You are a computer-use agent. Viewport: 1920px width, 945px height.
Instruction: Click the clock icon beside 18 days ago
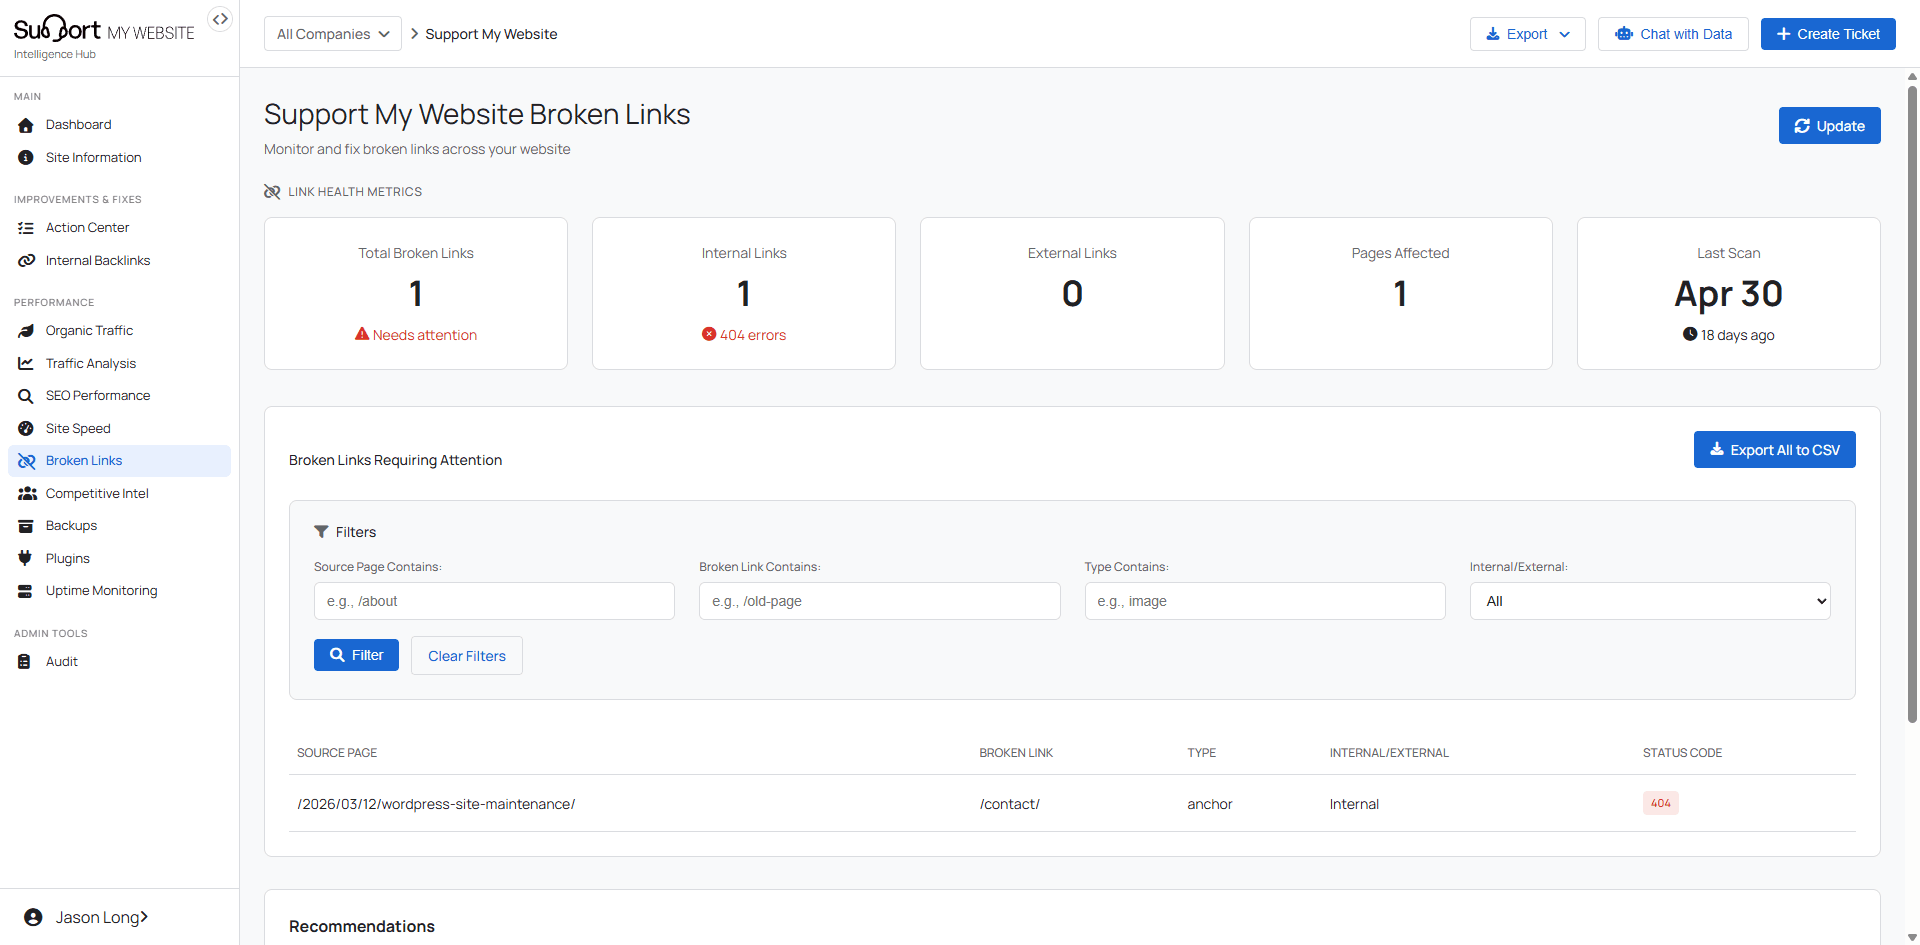[1690, 334]
